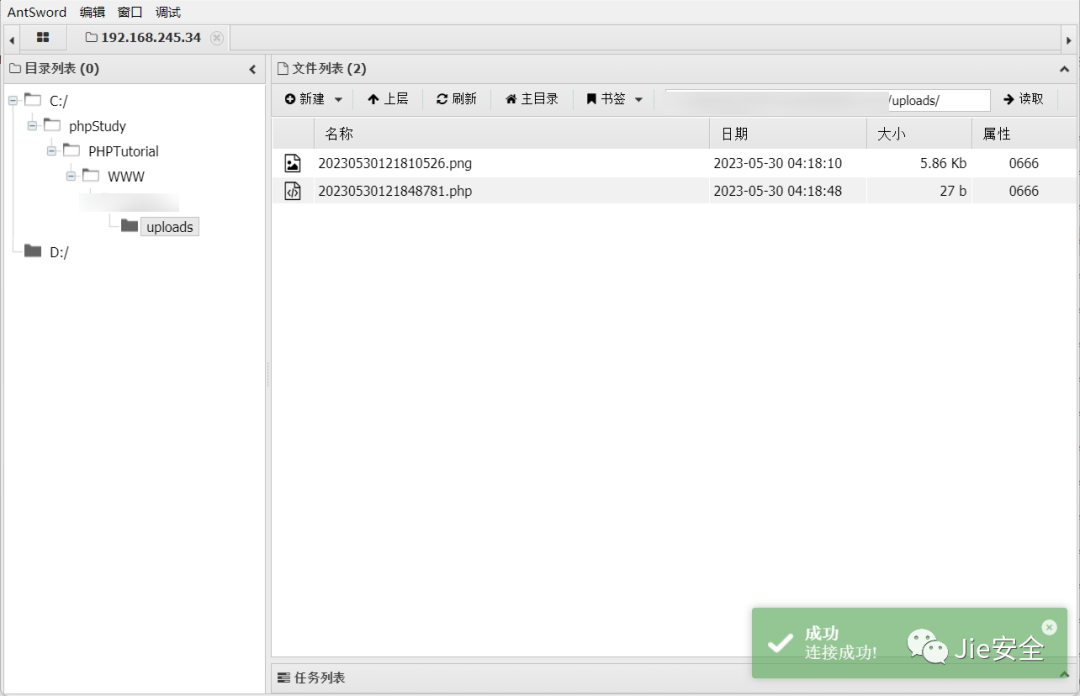Click the code file icon for the php

point(293,191)
